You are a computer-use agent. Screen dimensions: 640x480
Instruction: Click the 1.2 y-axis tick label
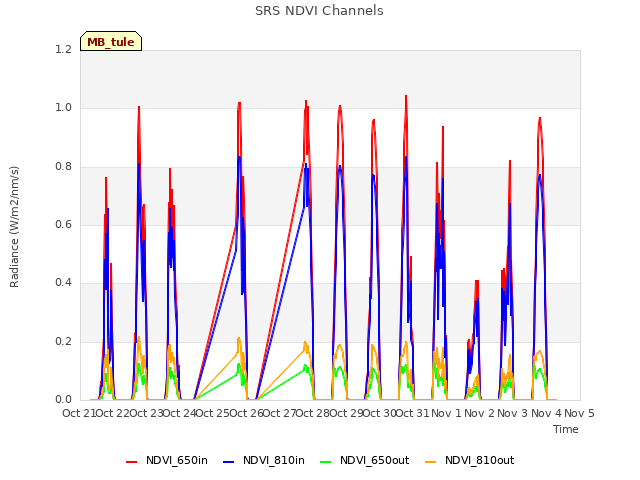tap(63, 49)
